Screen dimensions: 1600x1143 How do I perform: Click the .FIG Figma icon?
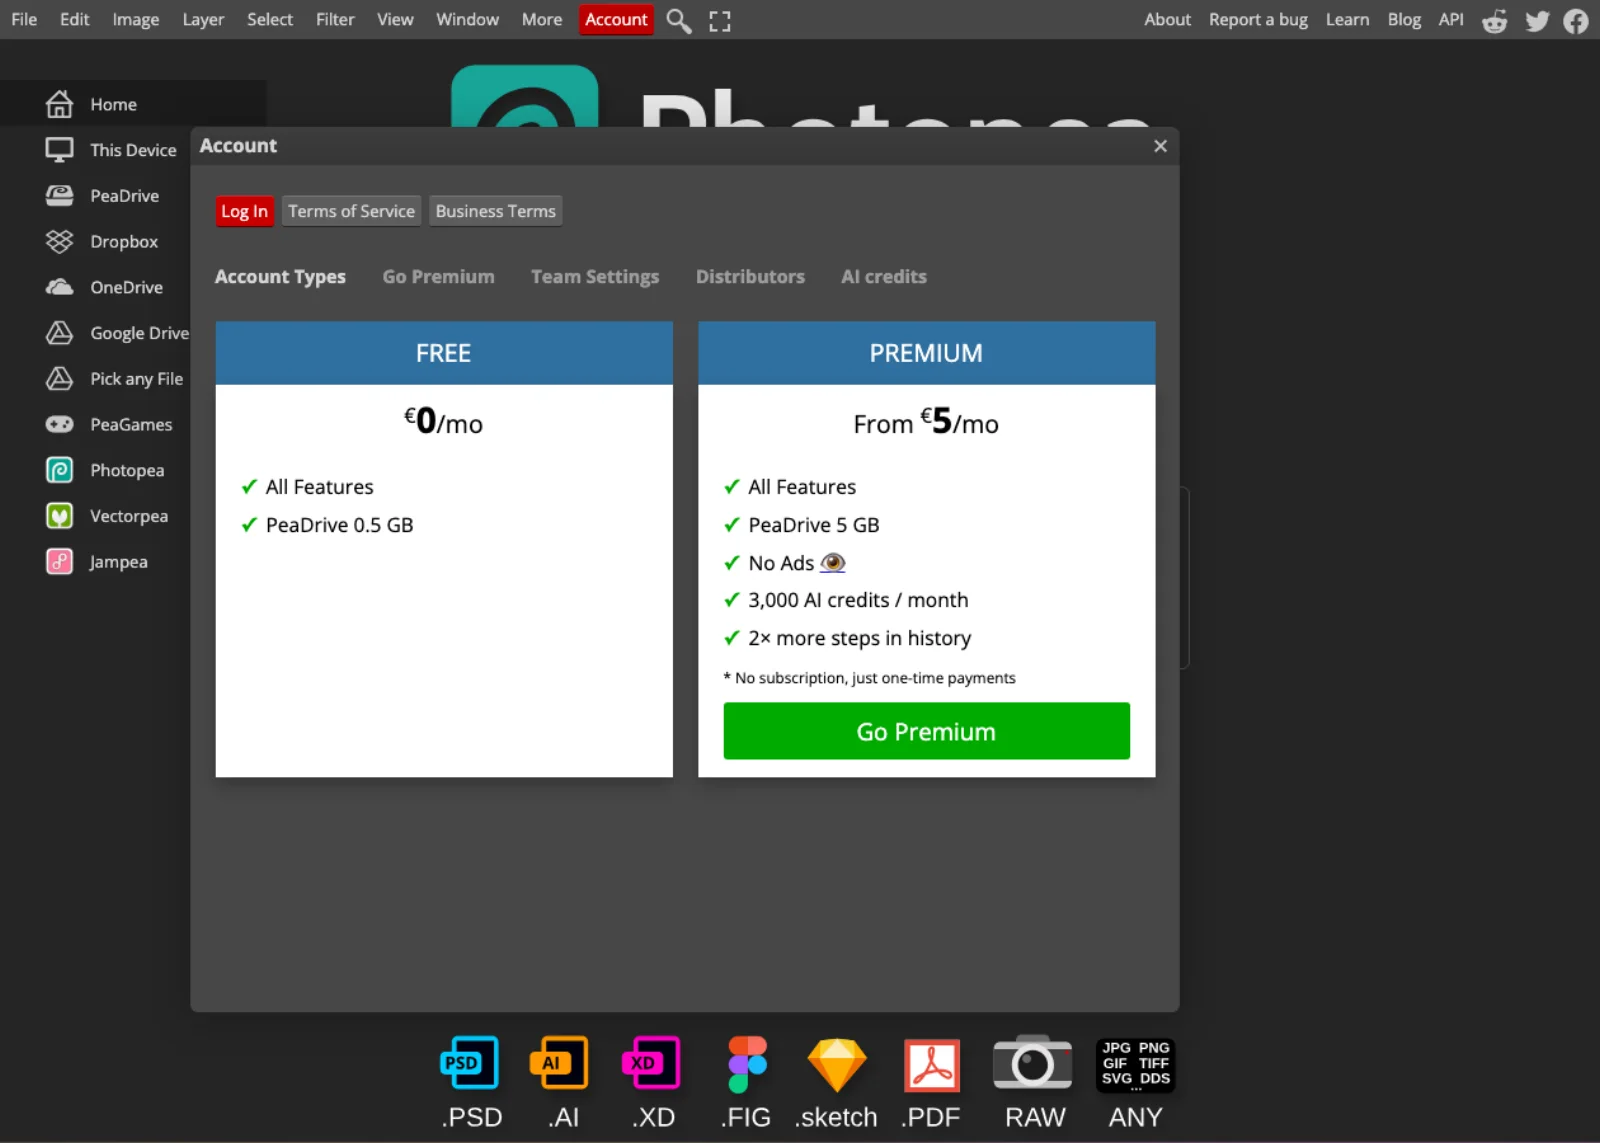click(747, 1064)
